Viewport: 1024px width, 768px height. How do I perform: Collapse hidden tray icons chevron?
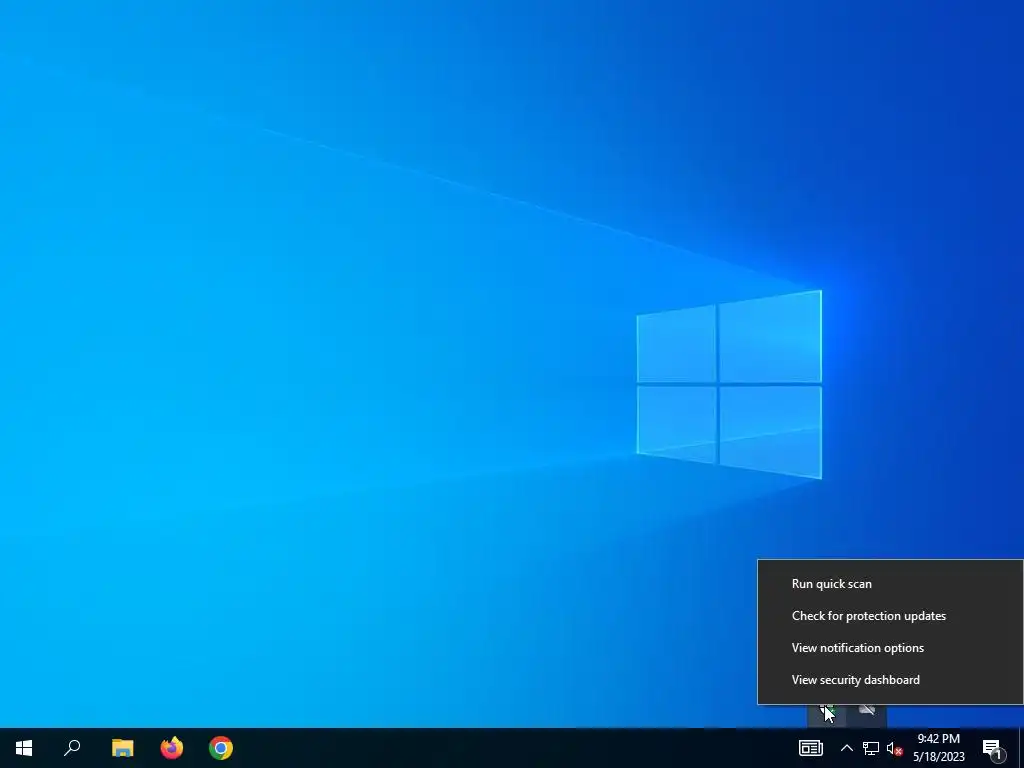tap(846, 748)
